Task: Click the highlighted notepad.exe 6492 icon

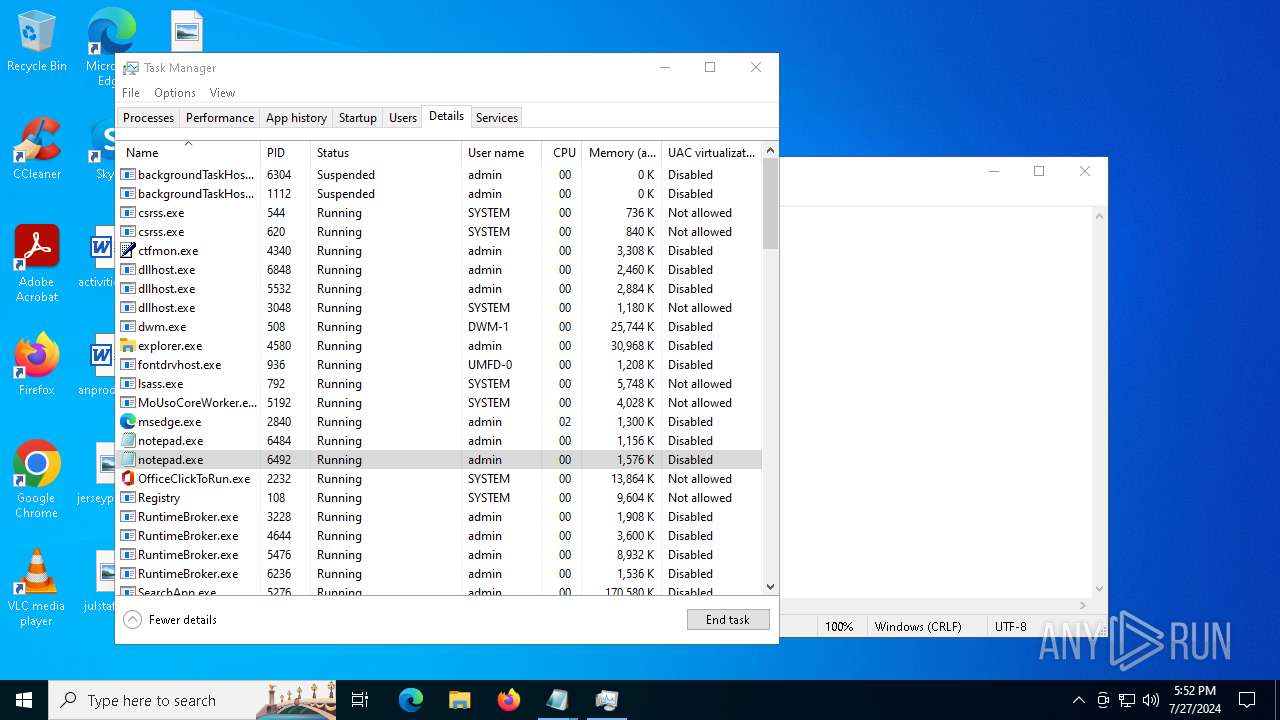Action: [128, 460]
